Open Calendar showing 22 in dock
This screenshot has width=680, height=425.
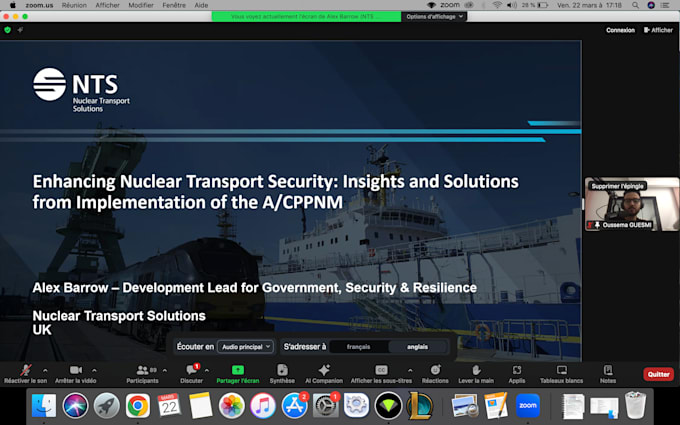point(169,406)
